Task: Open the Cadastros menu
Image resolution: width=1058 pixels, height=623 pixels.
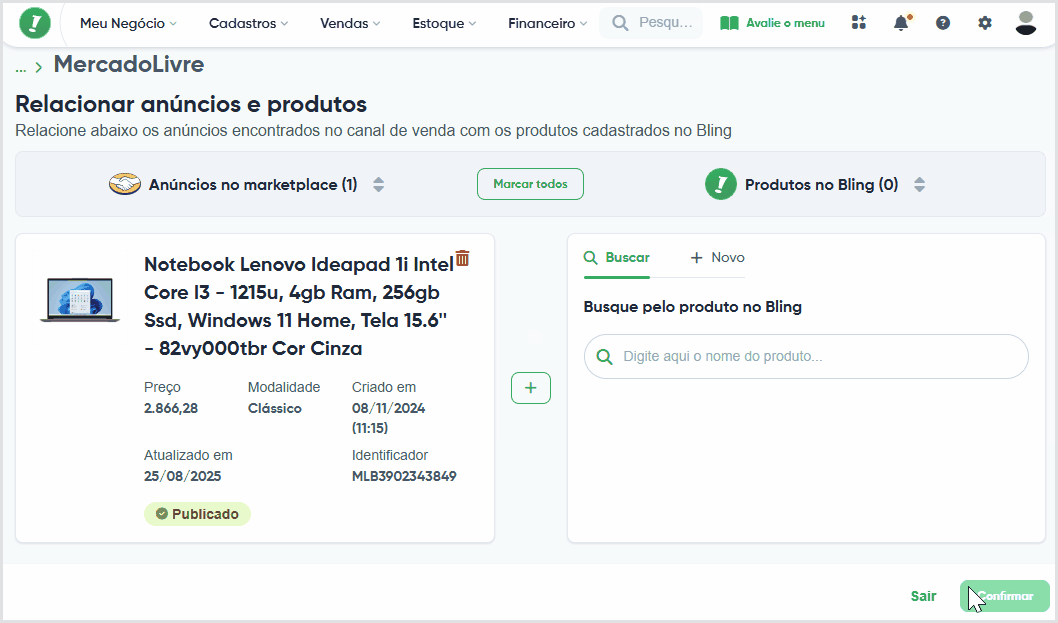Action: pos(248,23)
